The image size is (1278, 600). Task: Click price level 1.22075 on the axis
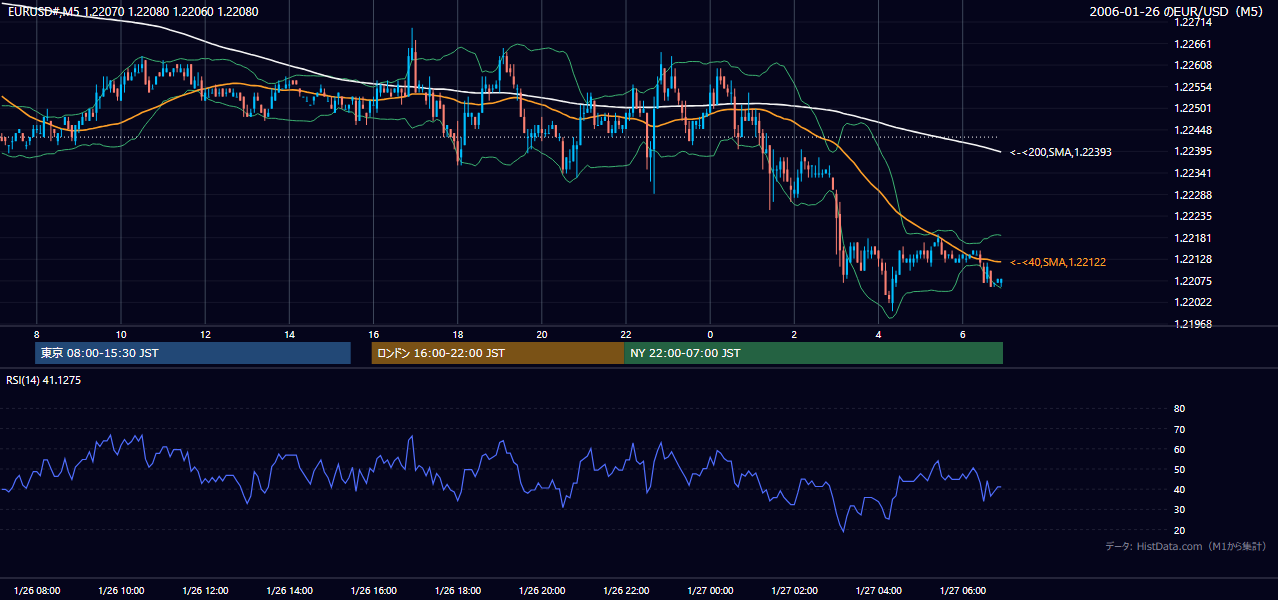click(1194, 281)
